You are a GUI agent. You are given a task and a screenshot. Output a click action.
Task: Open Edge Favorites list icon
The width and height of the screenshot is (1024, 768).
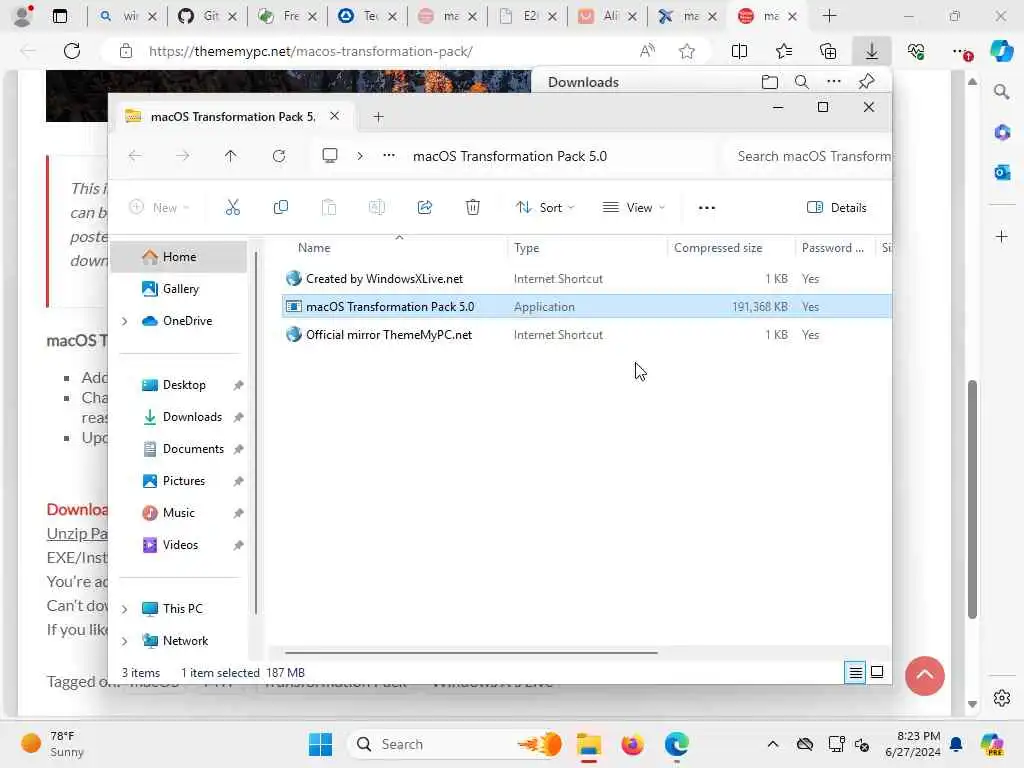pyautogui.click(x=784, y=51)
